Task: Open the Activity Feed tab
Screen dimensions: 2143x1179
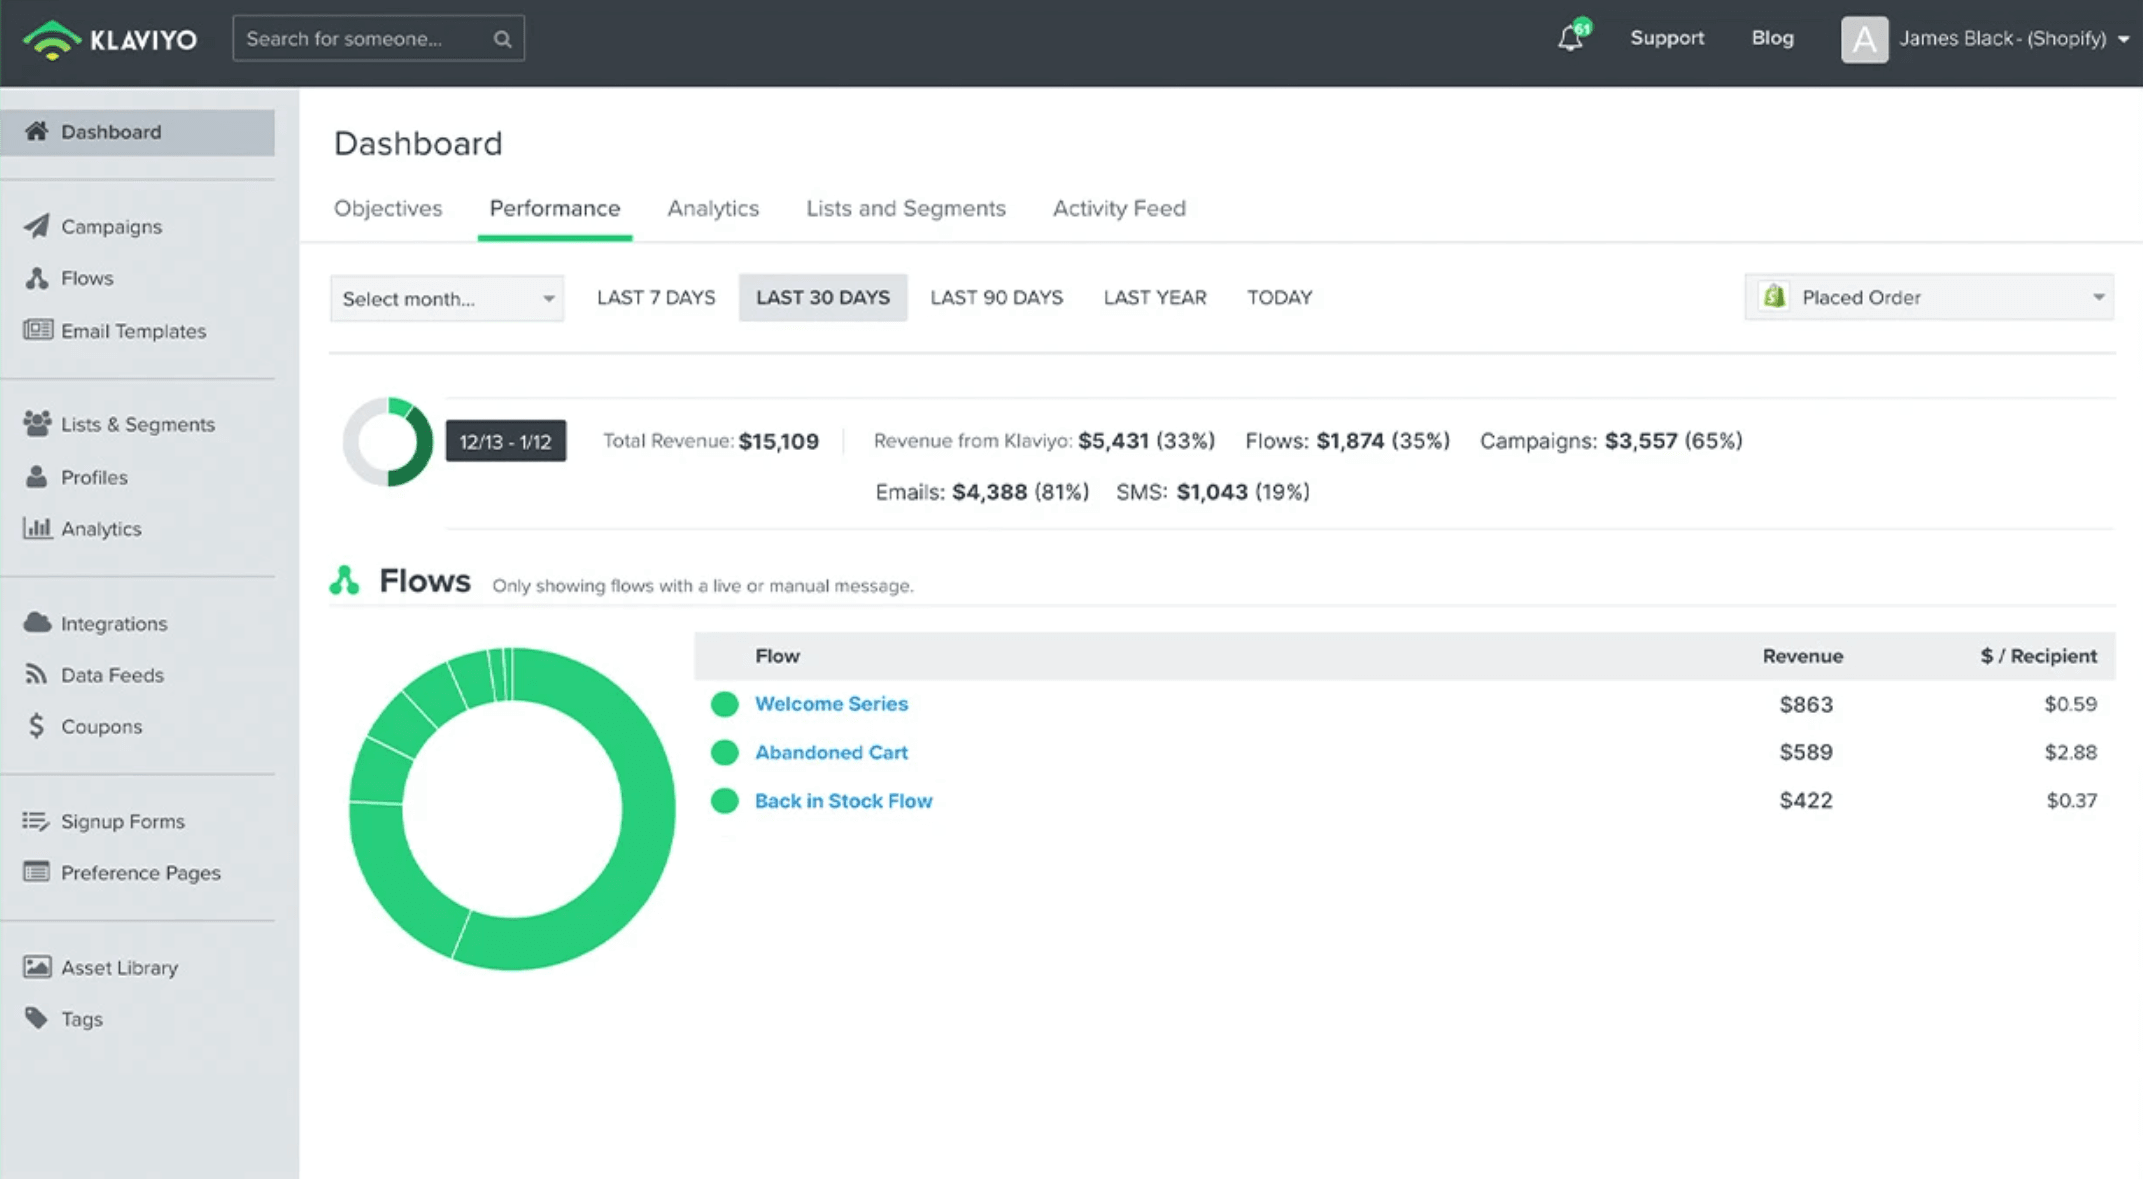Action: coord(1119,208)
